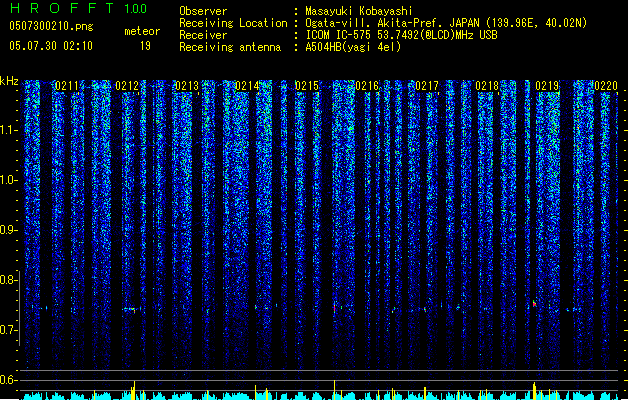
Task: Click the red meteor echo after 0215
Action: [x=334, y=309]
